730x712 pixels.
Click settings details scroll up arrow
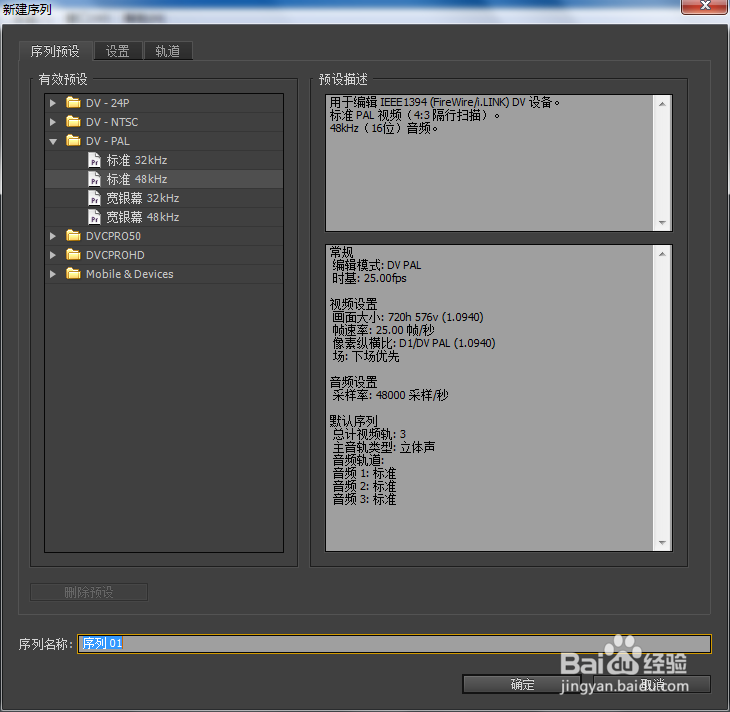point(662,254)
